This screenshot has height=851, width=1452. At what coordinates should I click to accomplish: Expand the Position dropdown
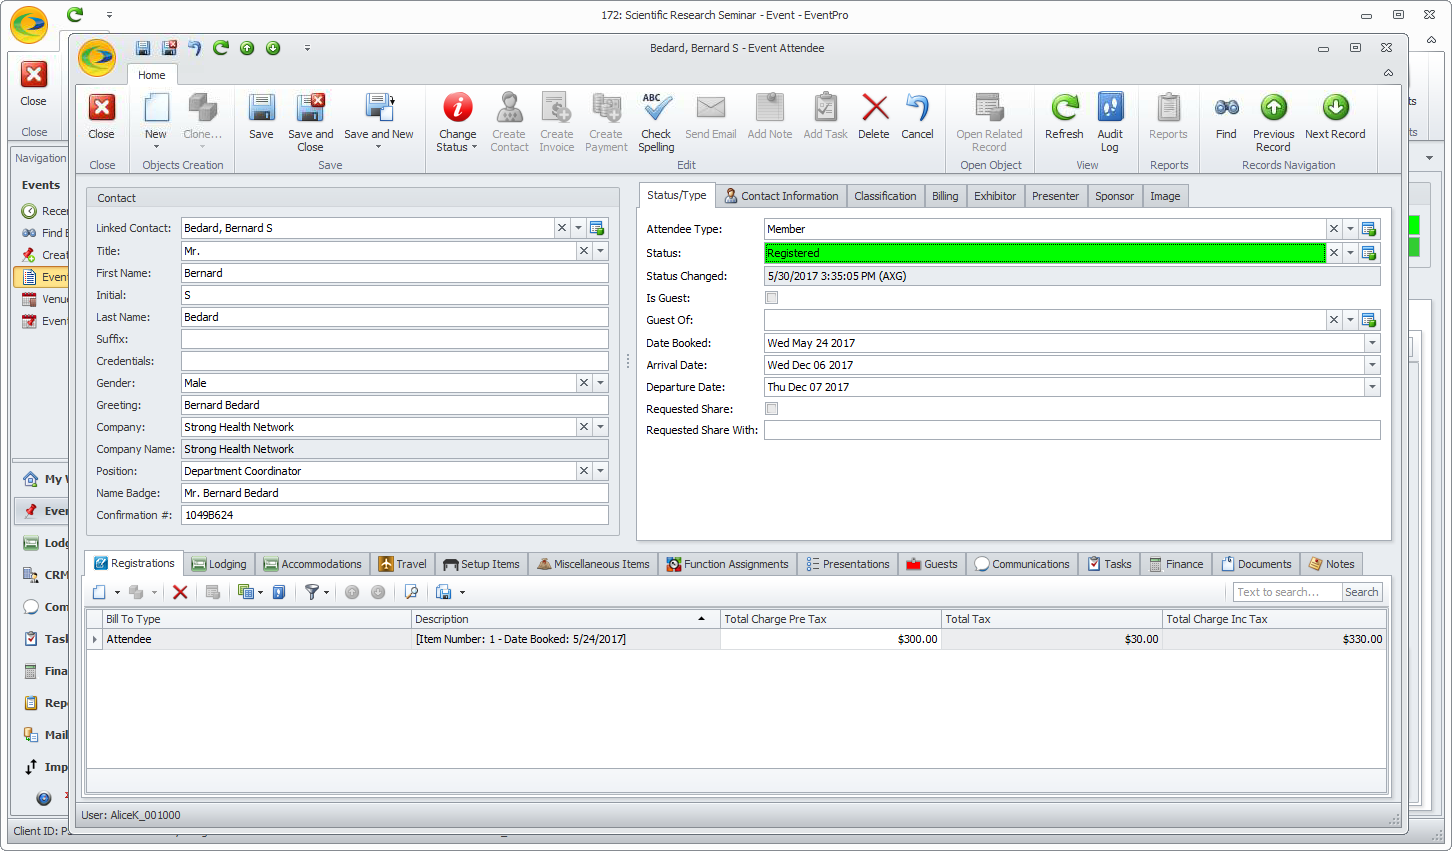600,471
